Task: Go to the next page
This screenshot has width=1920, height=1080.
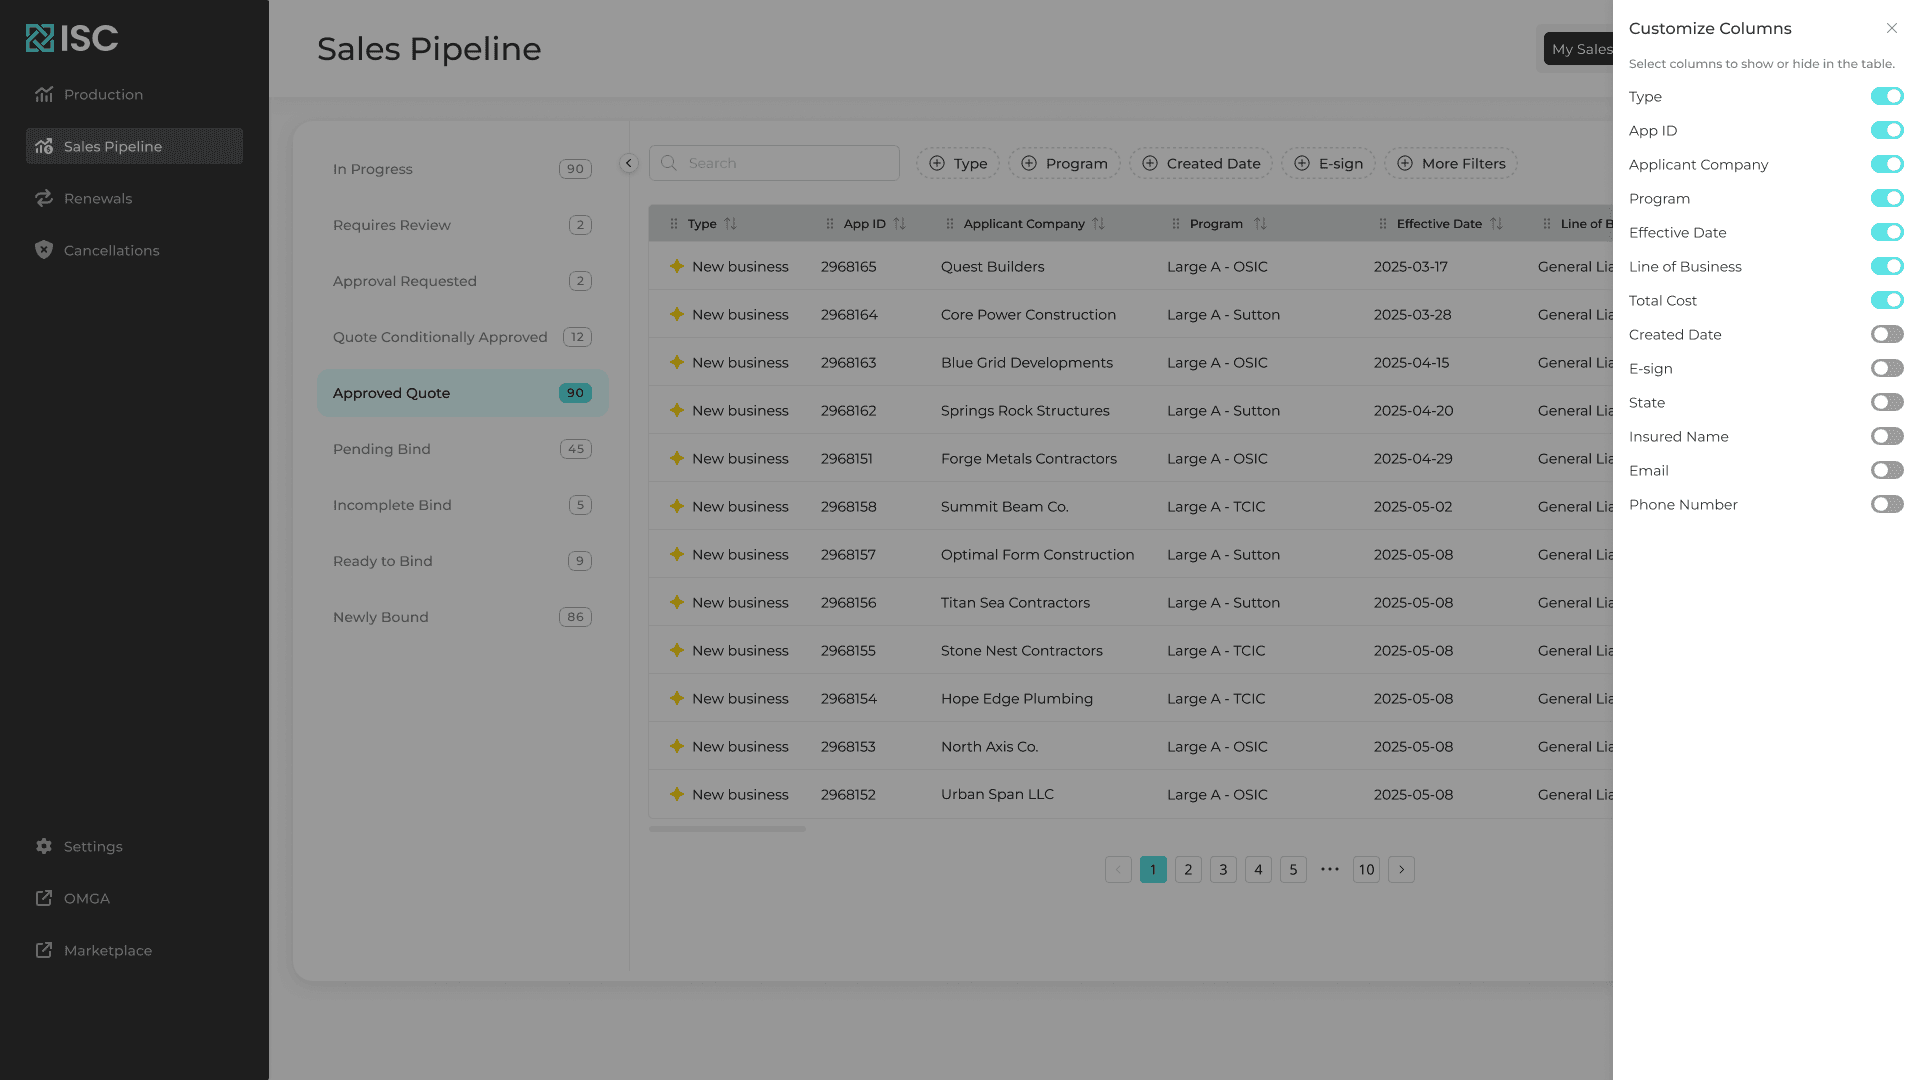Action: click(1401, 869)
